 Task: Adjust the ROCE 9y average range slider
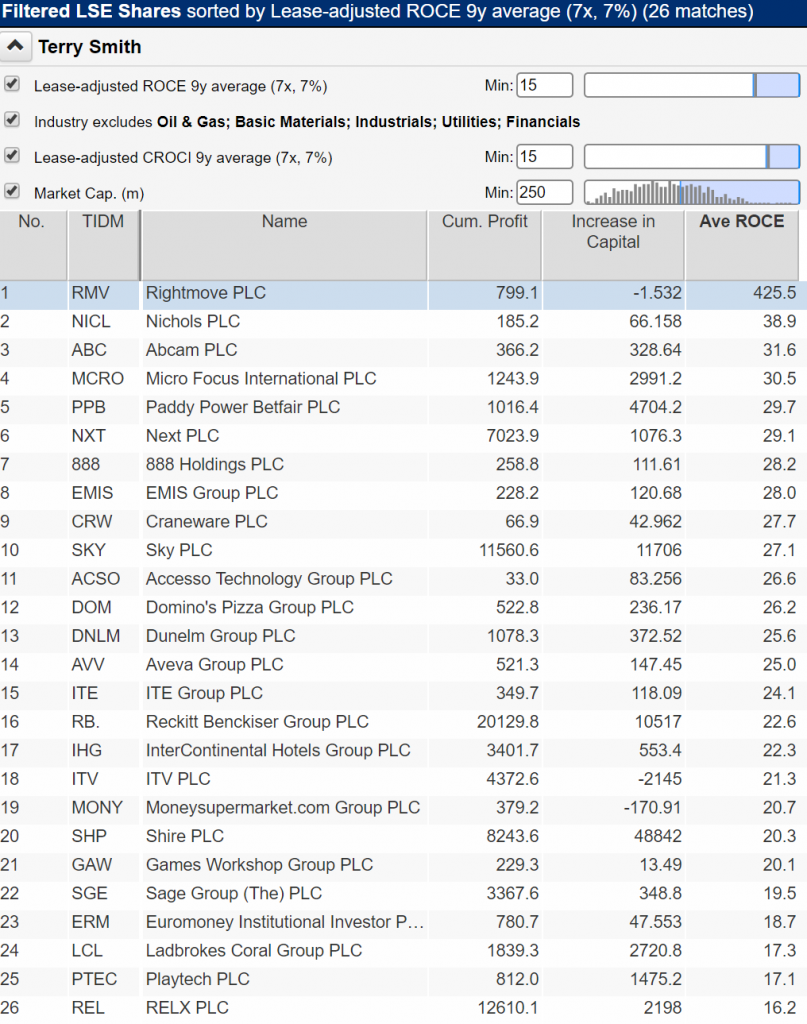pyautogui.click(x=692, y=85)
